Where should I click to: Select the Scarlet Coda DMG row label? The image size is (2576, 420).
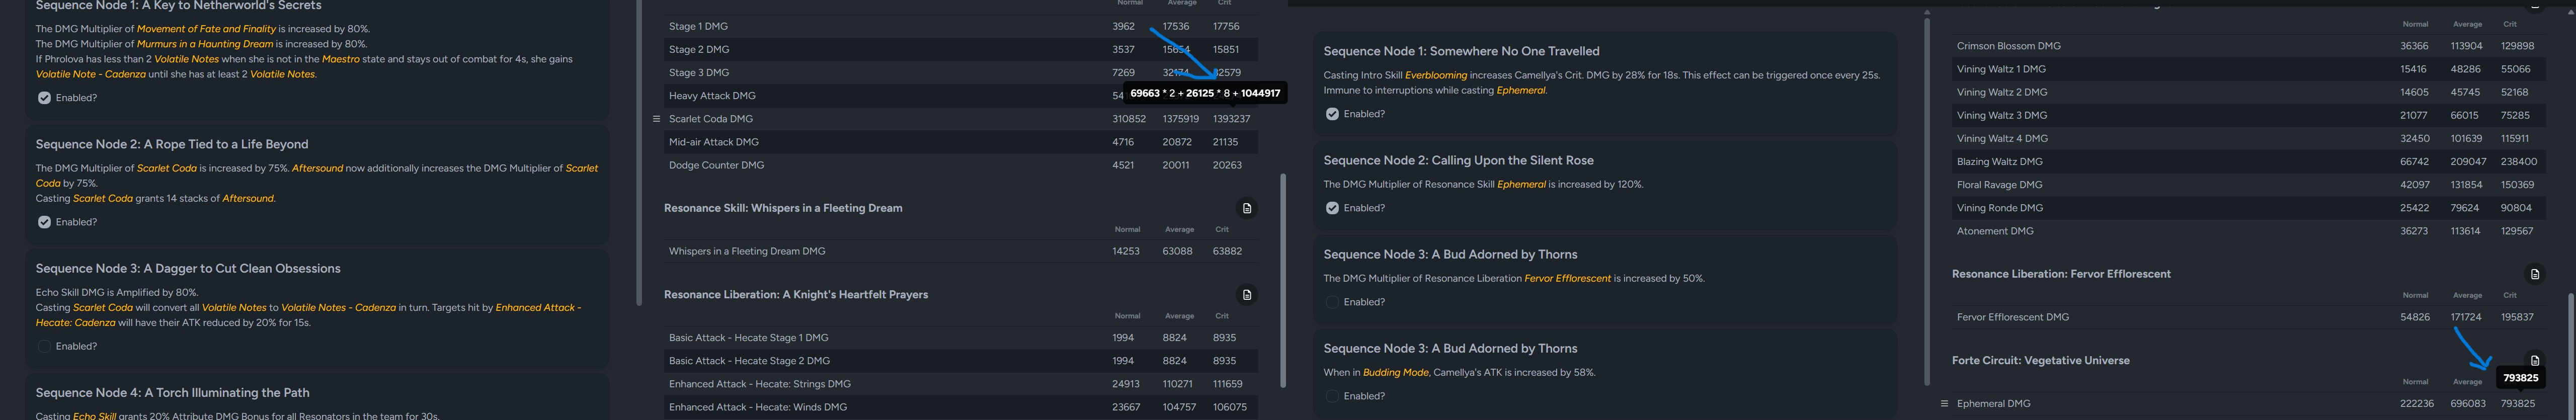pos(711,119)
